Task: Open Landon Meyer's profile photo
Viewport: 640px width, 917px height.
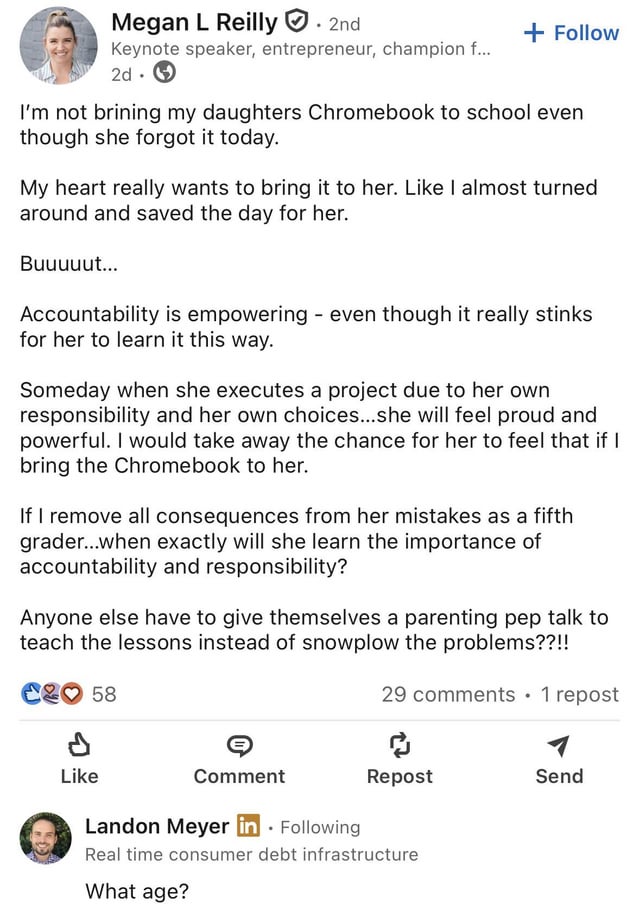Action: pyautogui.click(x=46, y=838)
